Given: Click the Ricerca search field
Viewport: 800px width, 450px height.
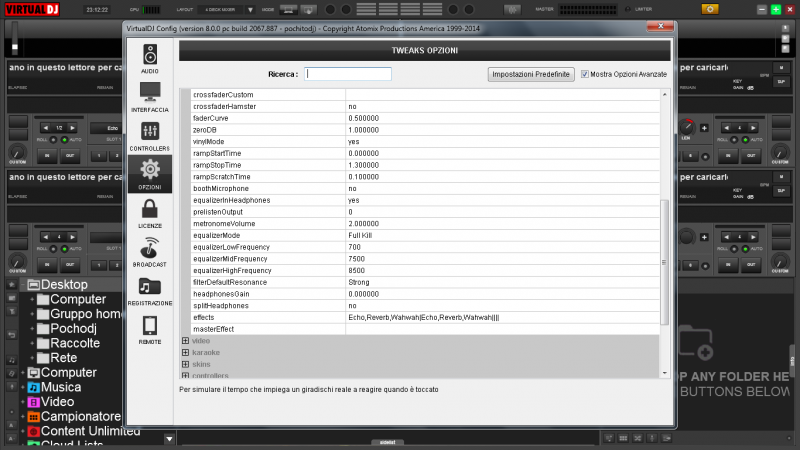Looking at the screenshot, I should [x=348, y=74].
